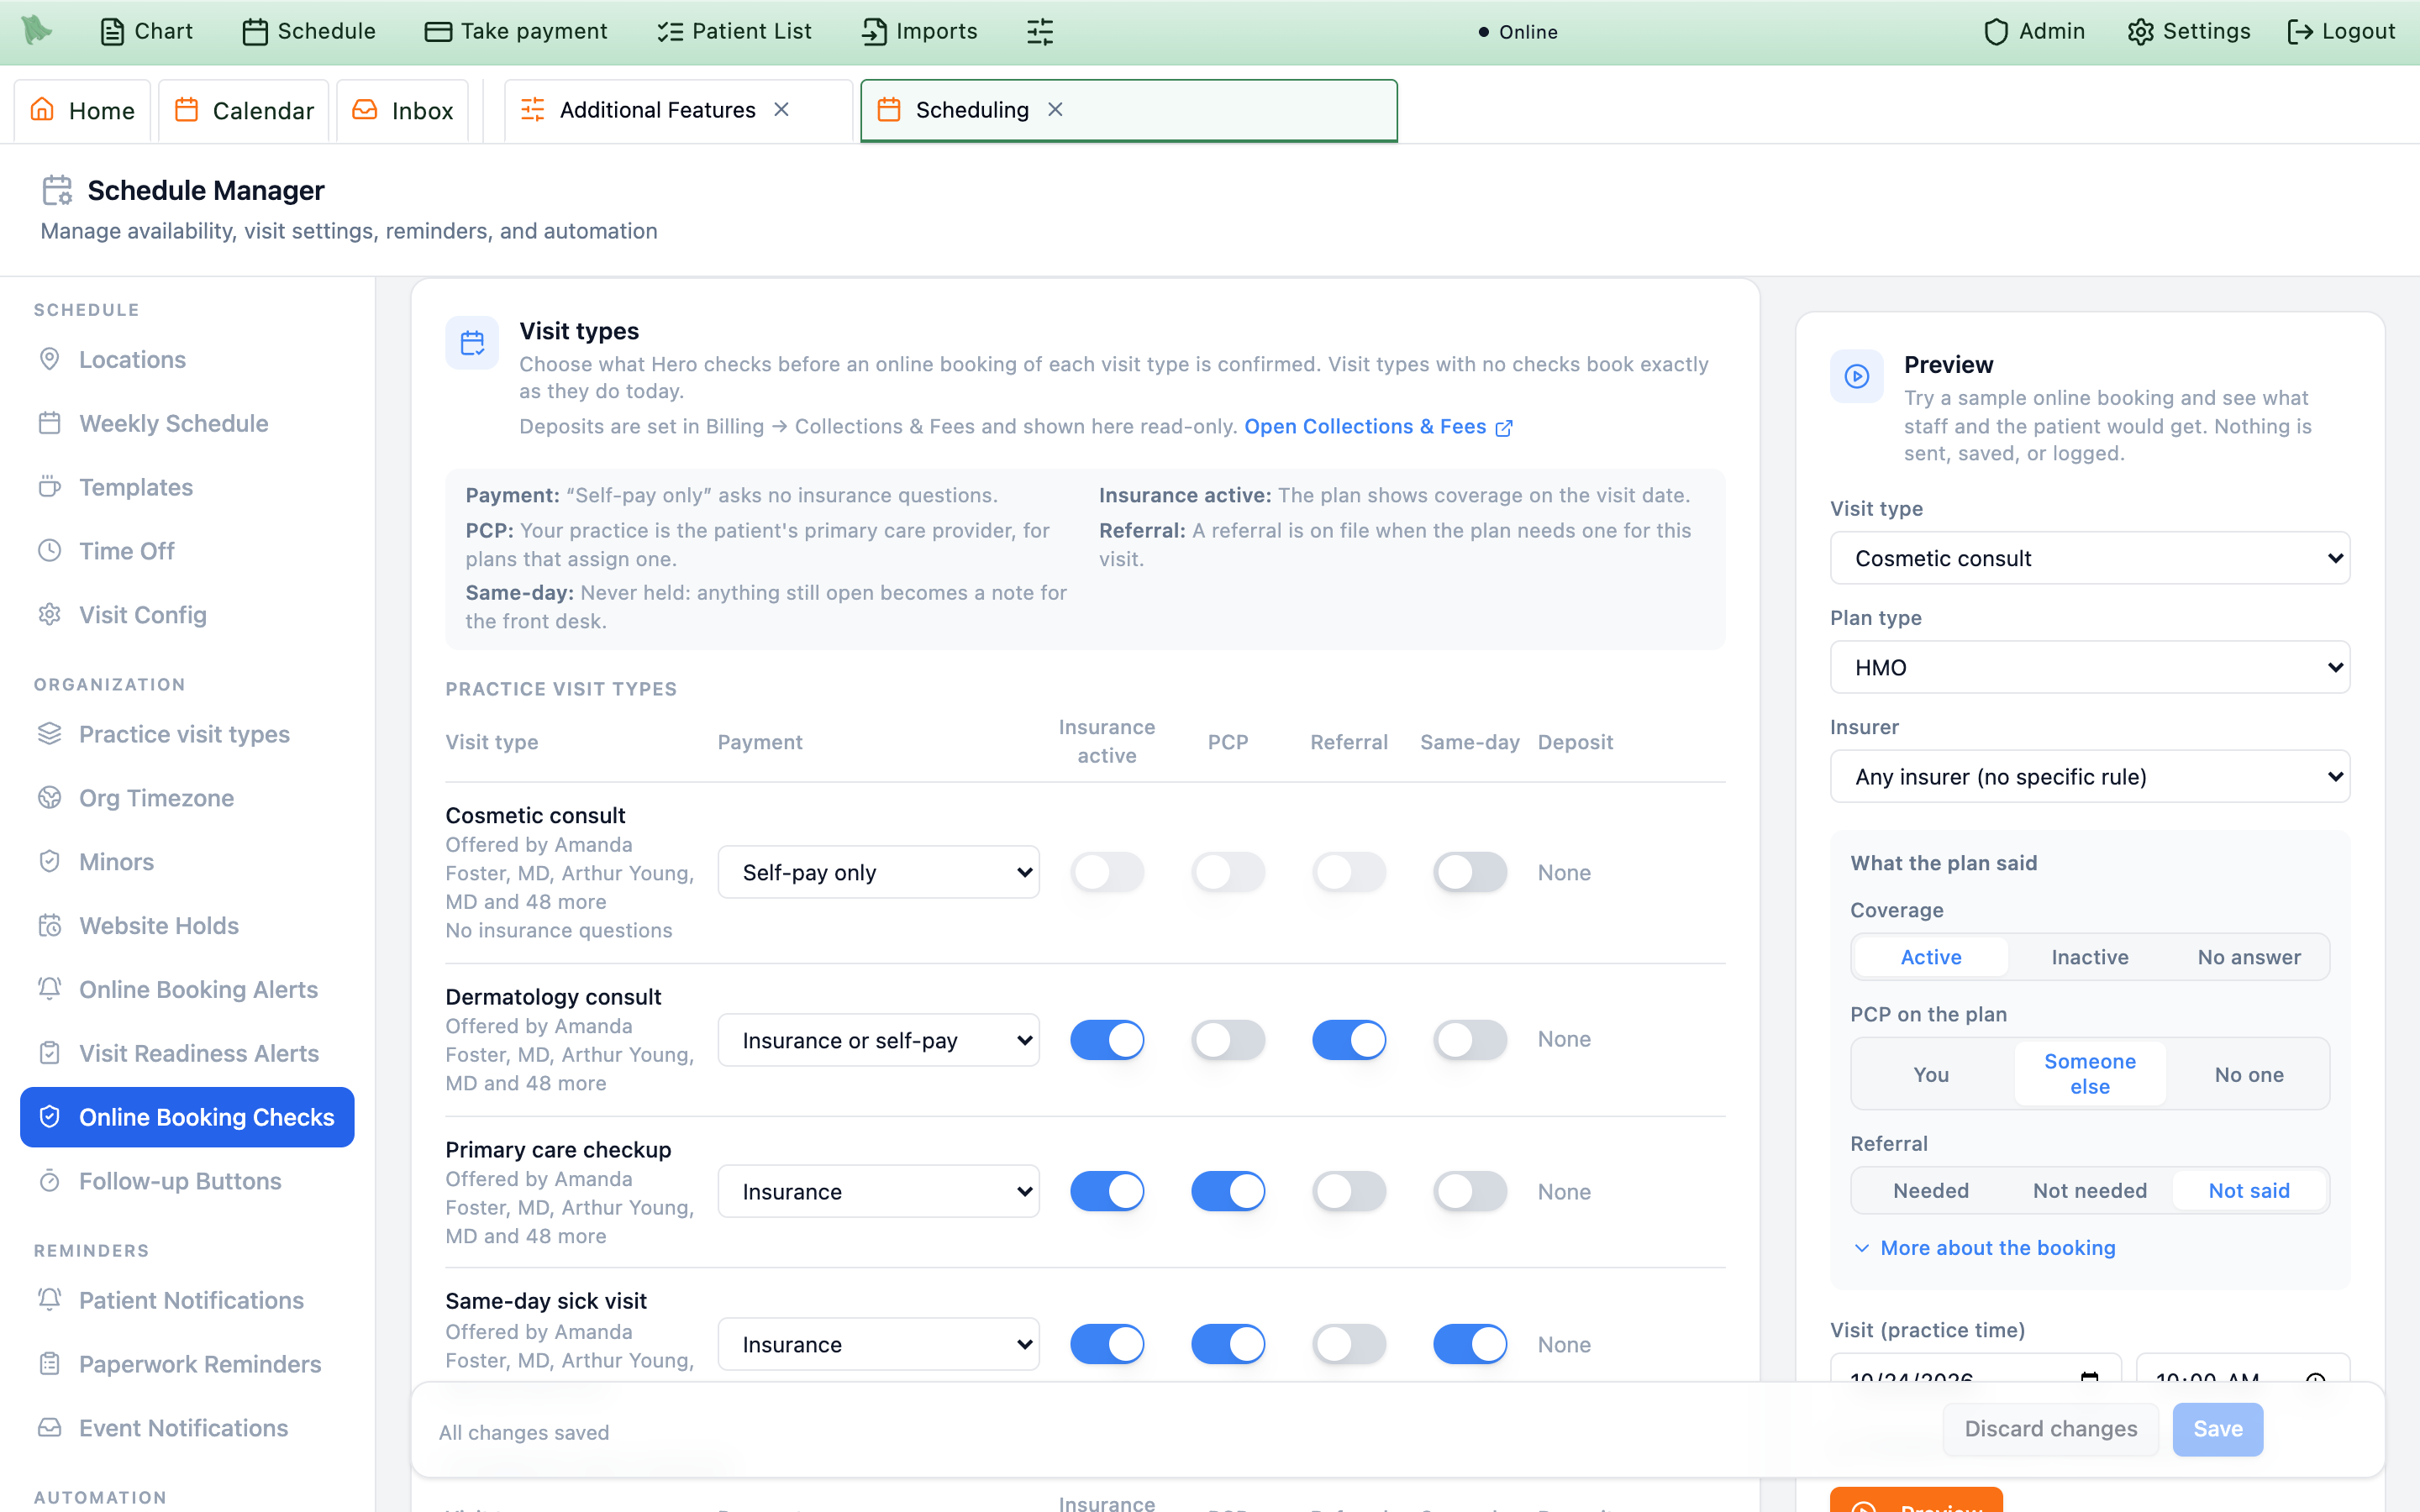Click the Follow-up Buttons timer icon
Screen dimensions: 2420x1512
point(49,1181)
